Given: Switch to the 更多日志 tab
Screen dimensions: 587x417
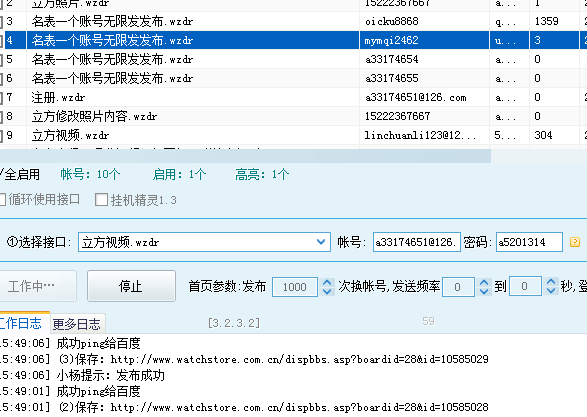Looking at the screenshot, I should tap(77, 324).
